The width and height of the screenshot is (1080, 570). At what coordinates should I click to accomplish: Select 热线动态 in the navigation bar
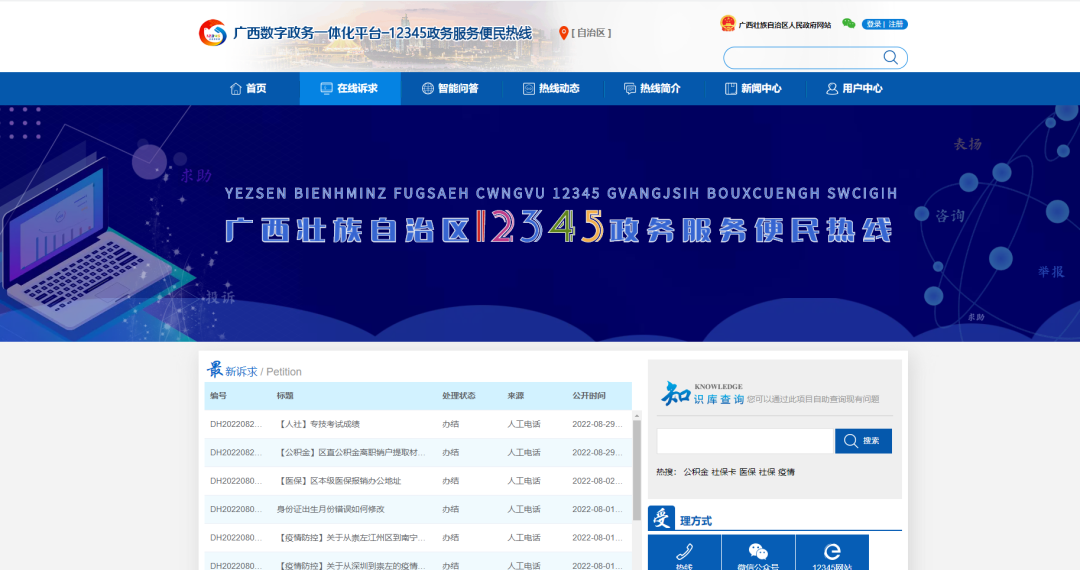(551, 88)
